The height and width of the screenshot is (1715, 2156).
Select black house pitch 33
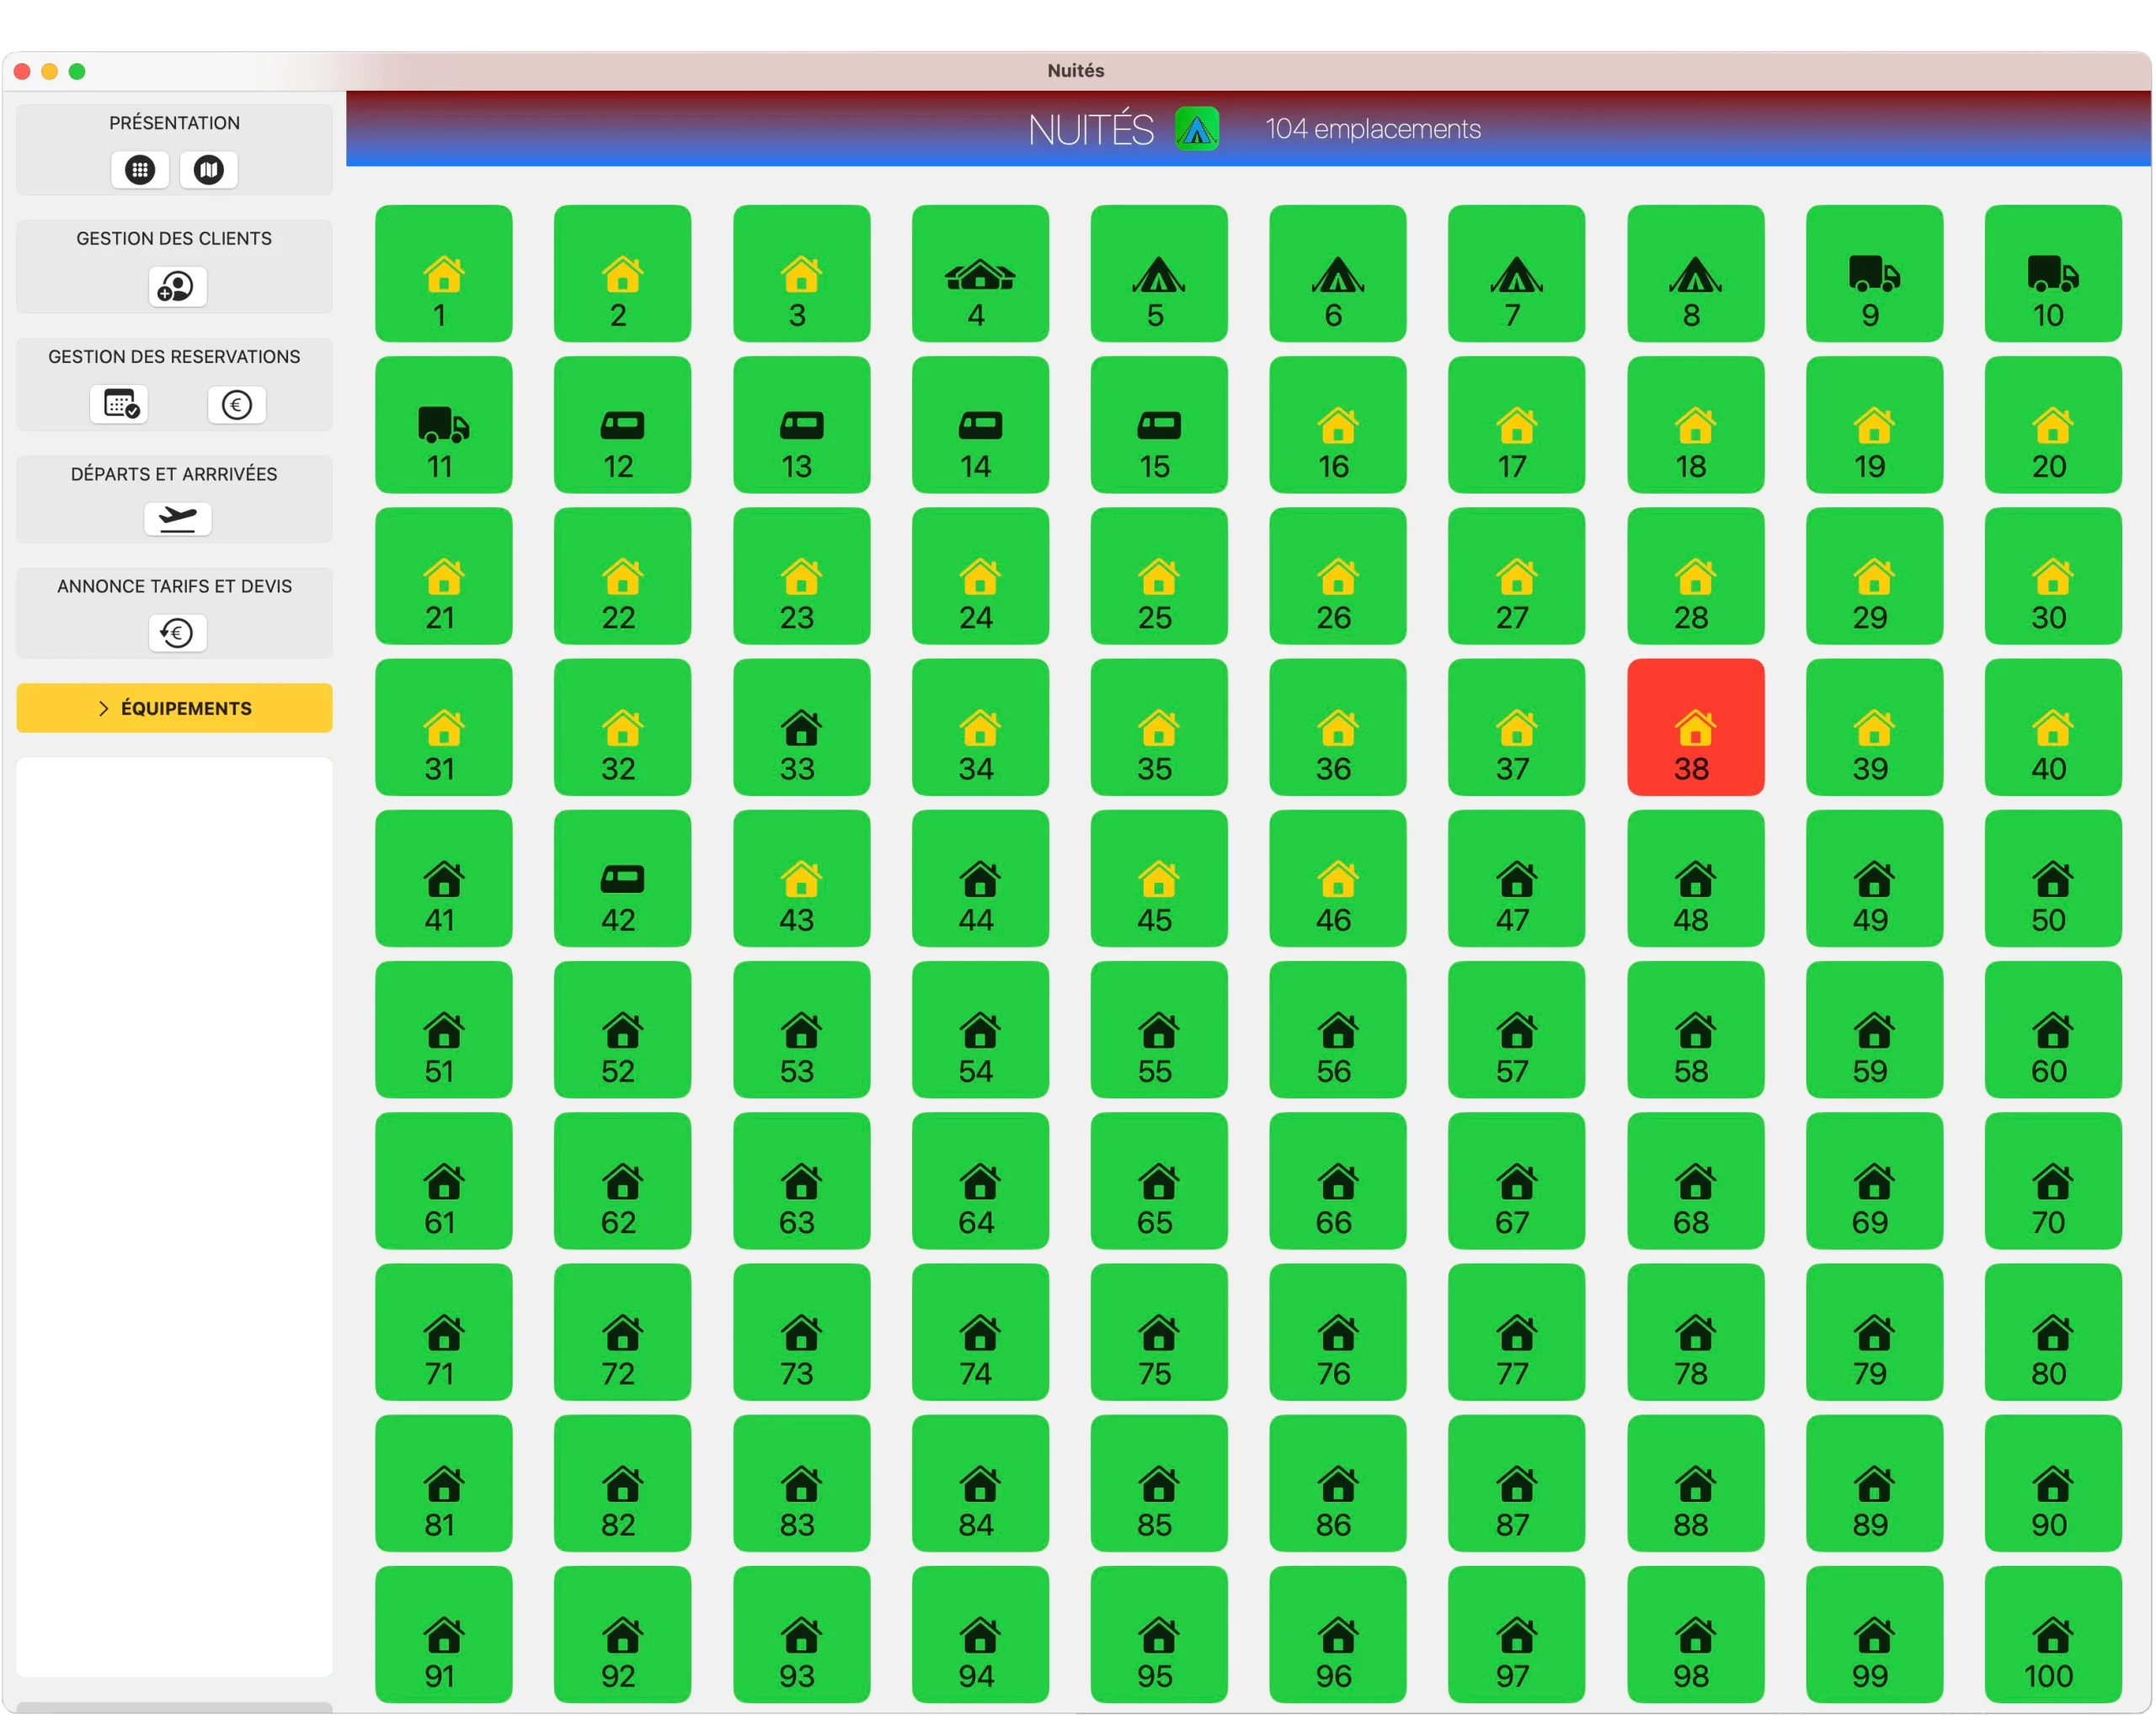(x=801, y=728)
